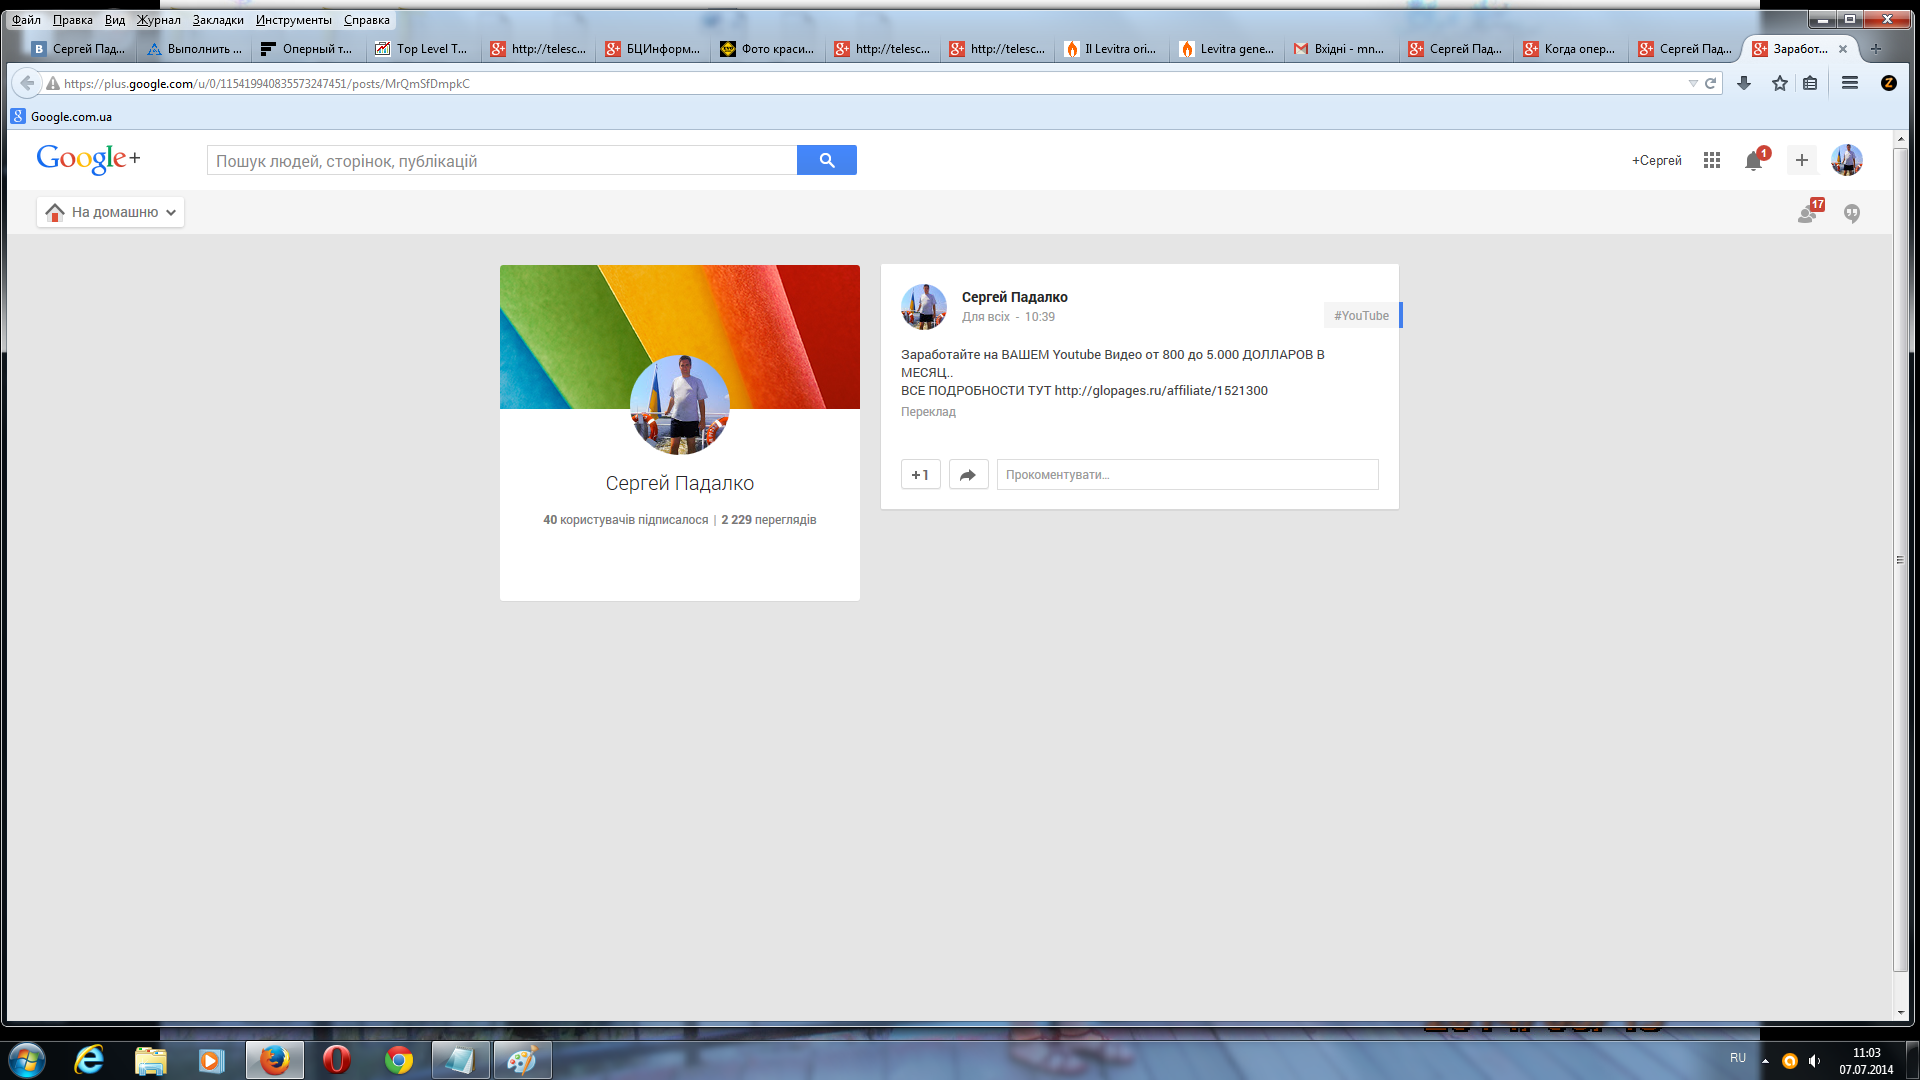The image size is (1920, 1080).
Task: Open the Инструменты menu
Action: point(293,20)
